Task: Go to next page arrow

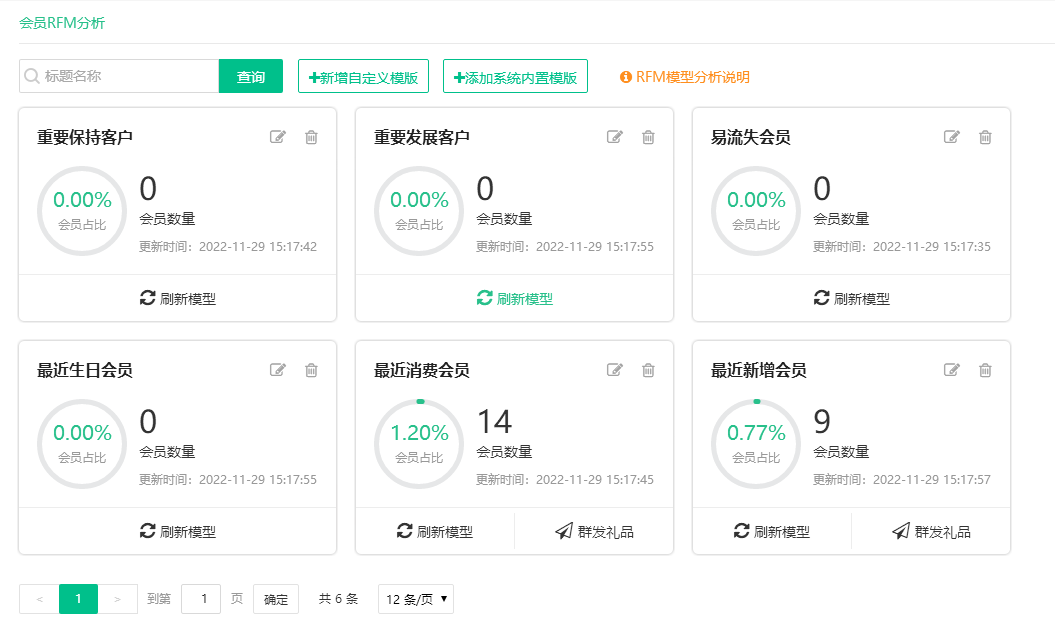Action: [118, 599]
